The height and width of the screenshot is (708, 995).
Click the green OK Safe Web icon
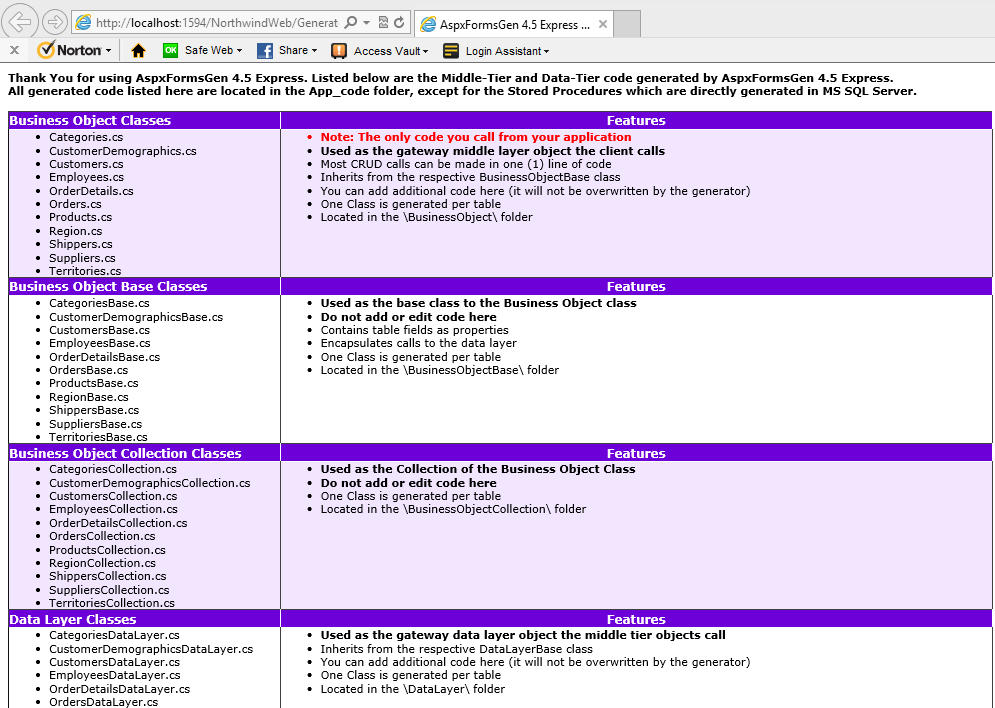[x=170, y=50]
